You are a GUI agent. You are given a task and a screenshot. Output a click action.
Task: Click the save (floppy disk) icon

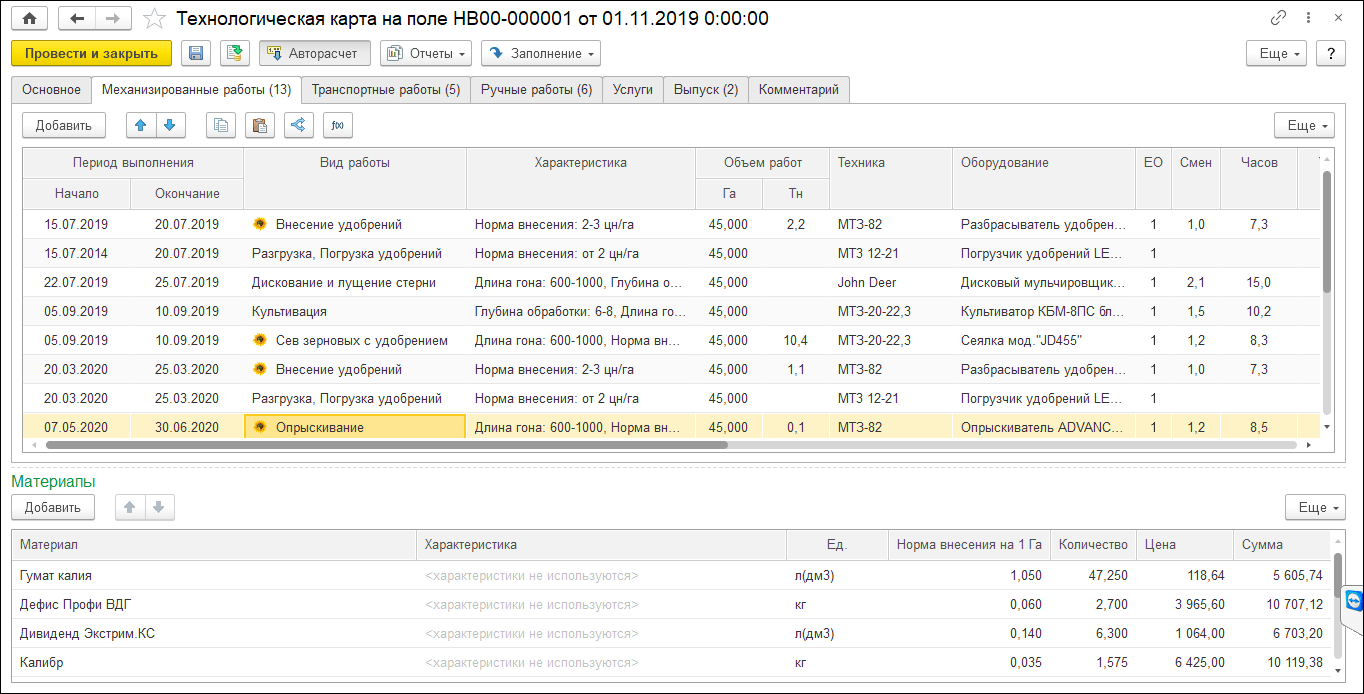click(196, 53)
